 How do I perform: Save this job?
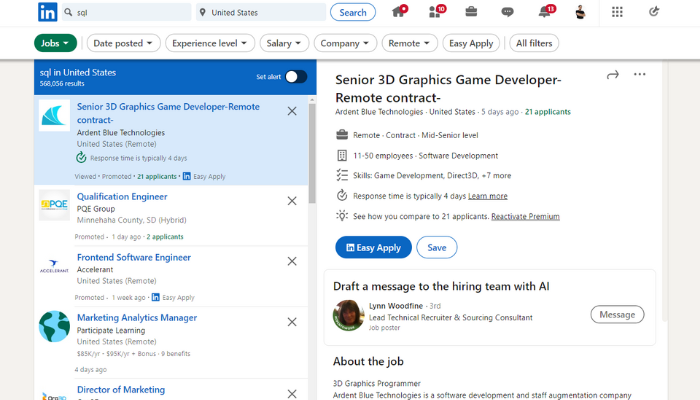coord(437,247)
